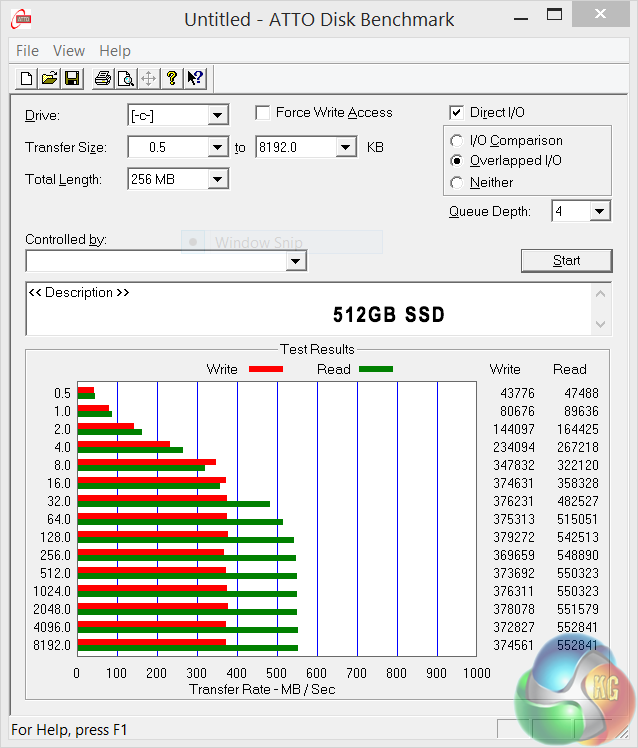Expand the Total Length dropdown

(x=217, y=180)
